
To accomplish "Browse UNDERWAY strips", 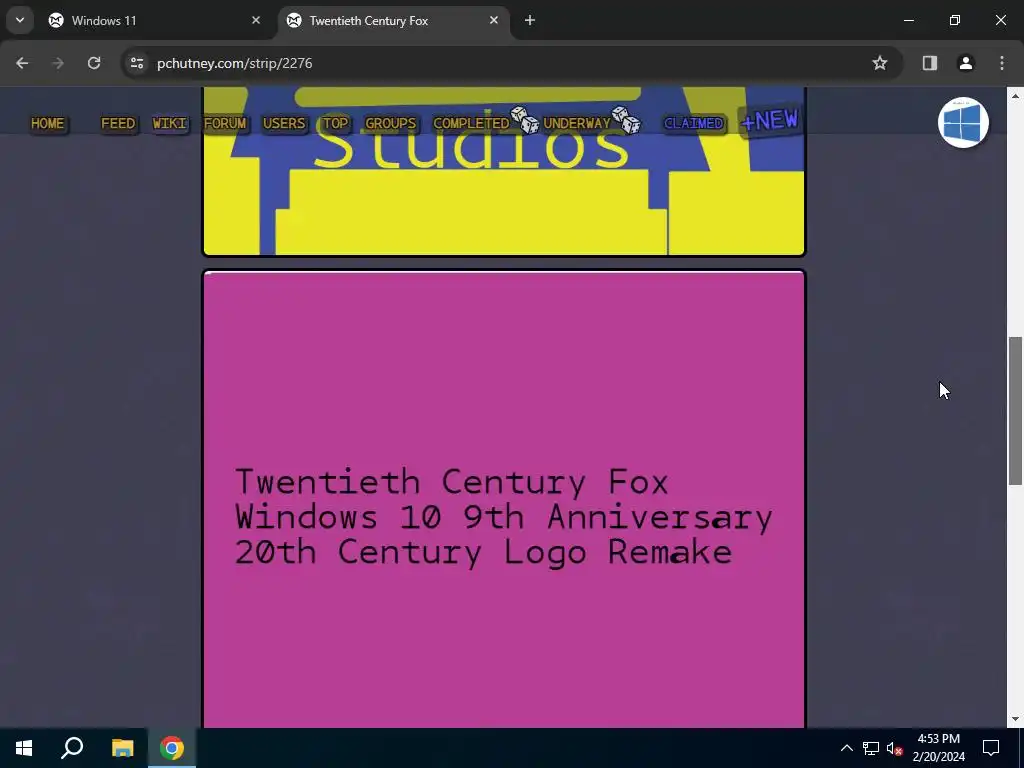I will click(x=577, y=123).
